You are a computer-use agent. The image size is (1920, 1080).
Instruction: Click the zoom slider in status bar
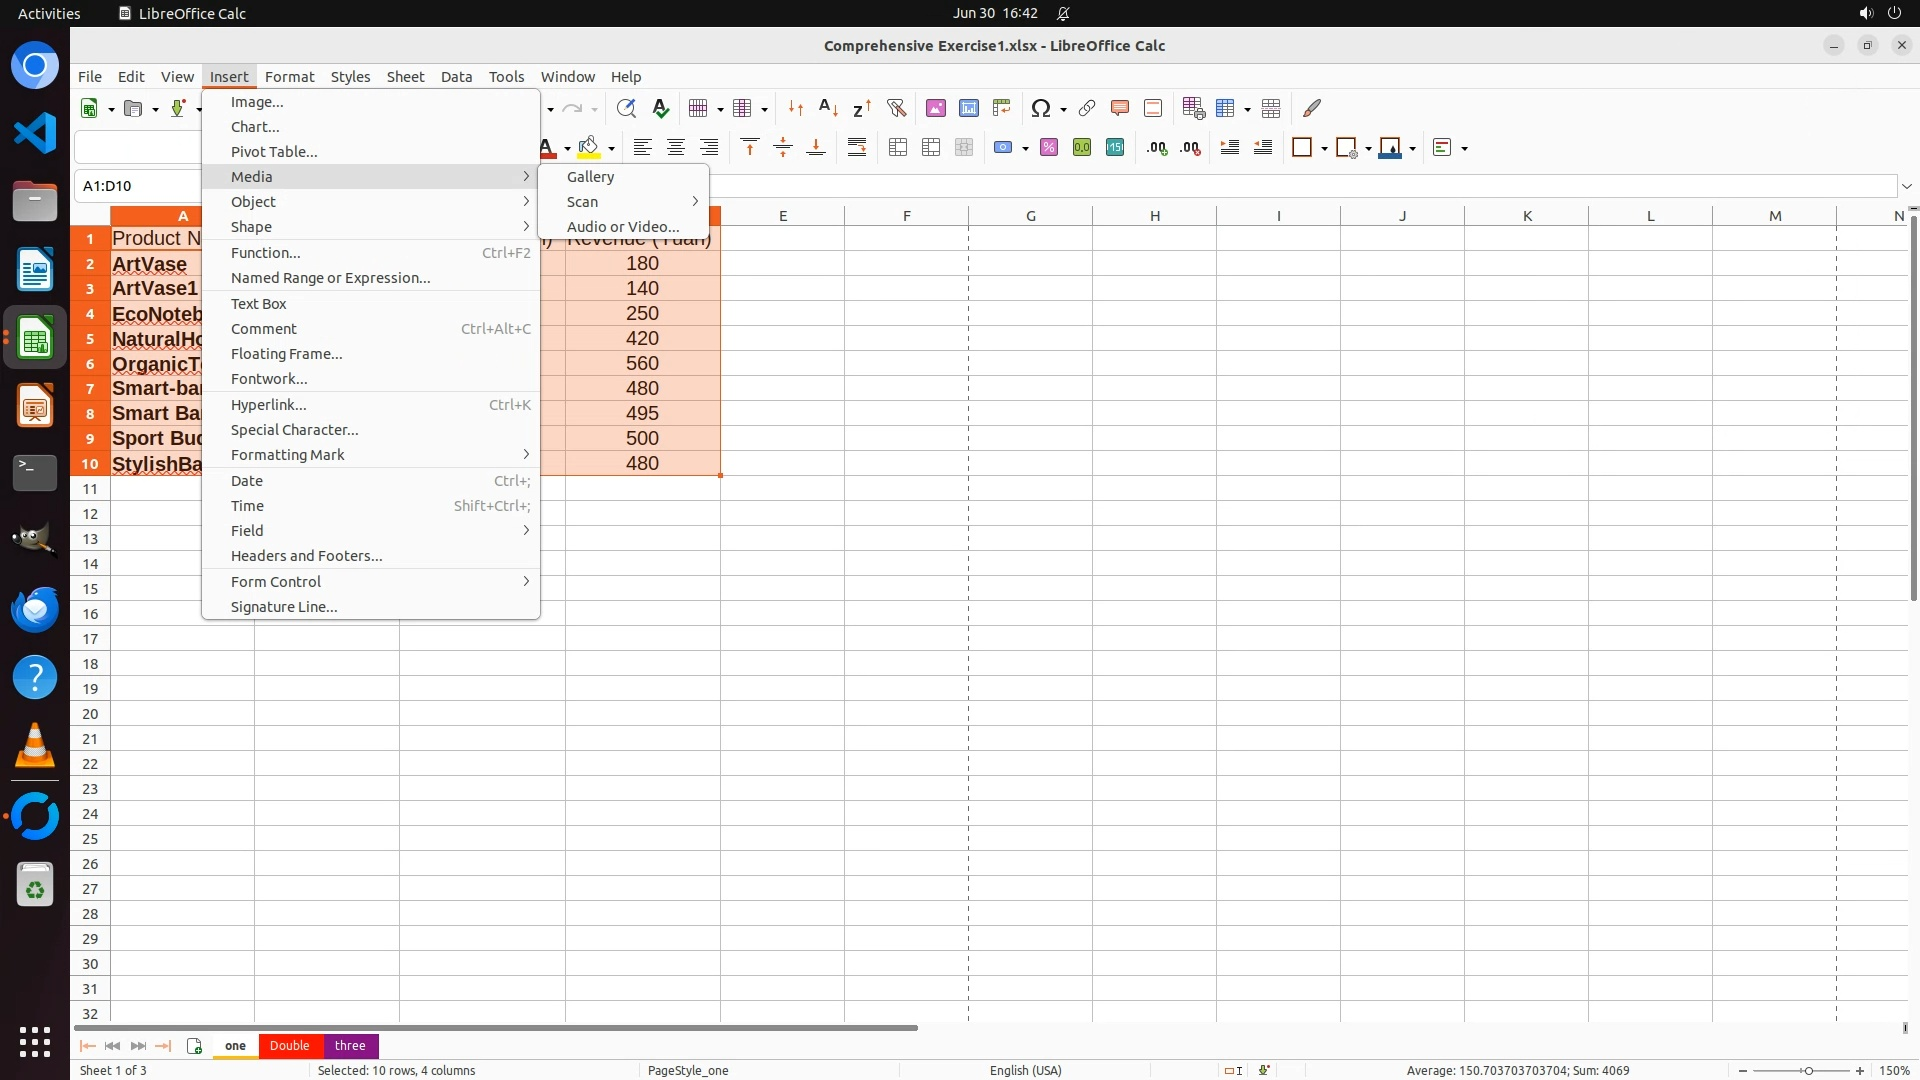coord(1808,1071)
